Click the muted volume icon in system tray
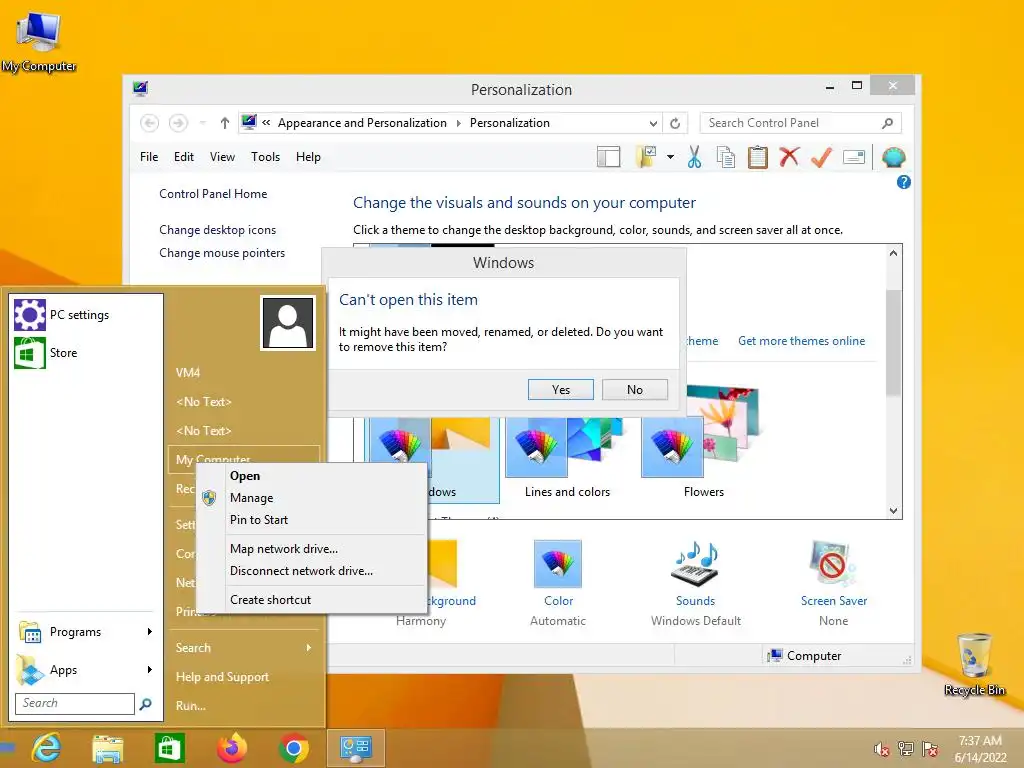 882,749
